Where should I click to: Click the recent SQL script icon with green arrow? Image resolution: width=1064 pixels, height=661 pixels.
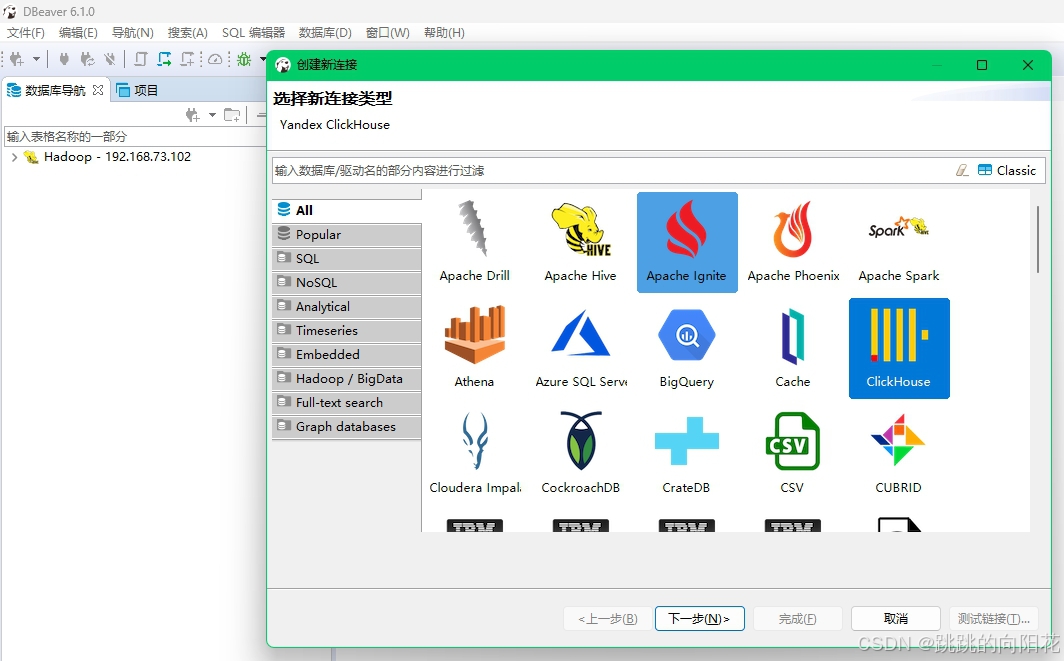coord(164,60)
